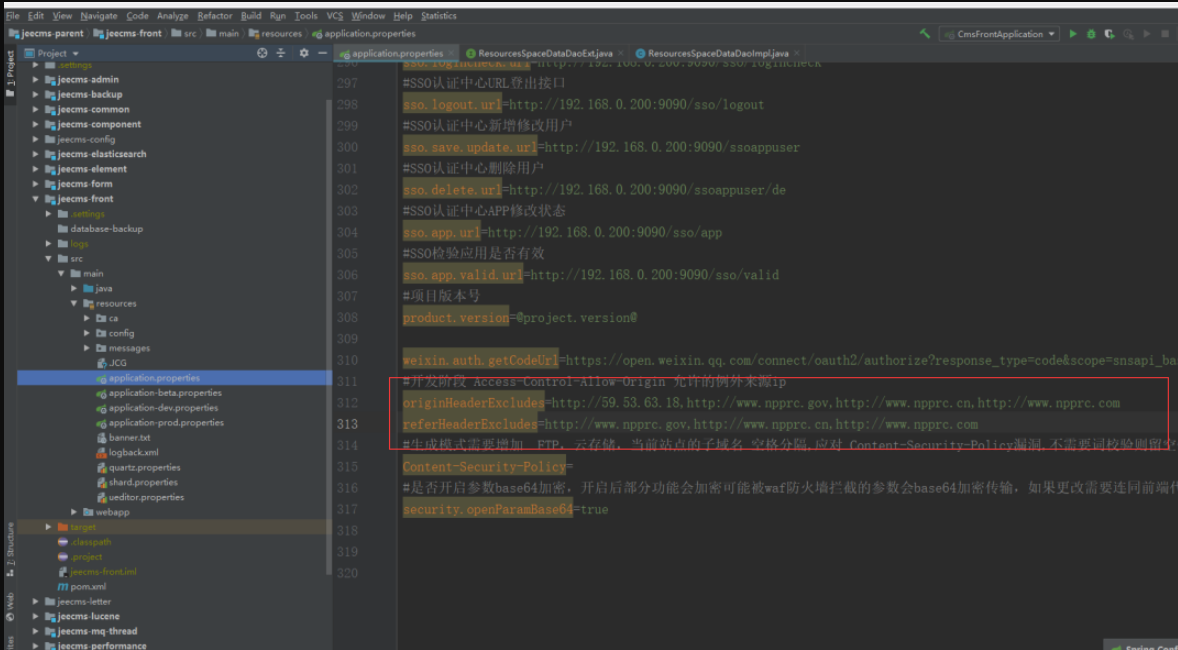Toggle the Web tool window strip

coord(10,603)
